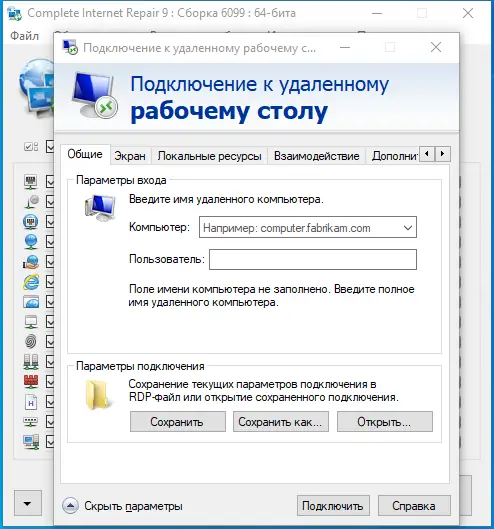Image resolution: width=494 pixels, height=529 pixels.
Task: Close the Complete Internet Repair window
Action: [x=468, y=13]
